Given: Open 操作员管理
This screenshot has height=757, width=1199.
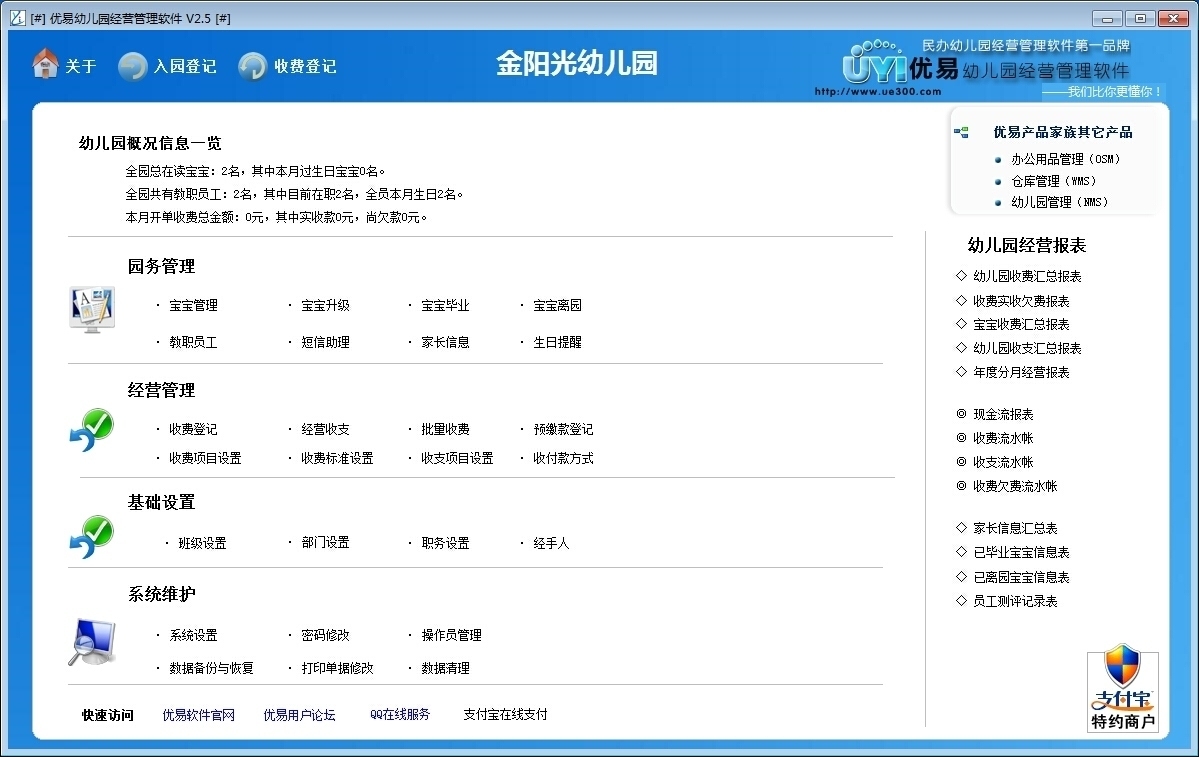Looking at the screenshot, I should click(451, 635).
